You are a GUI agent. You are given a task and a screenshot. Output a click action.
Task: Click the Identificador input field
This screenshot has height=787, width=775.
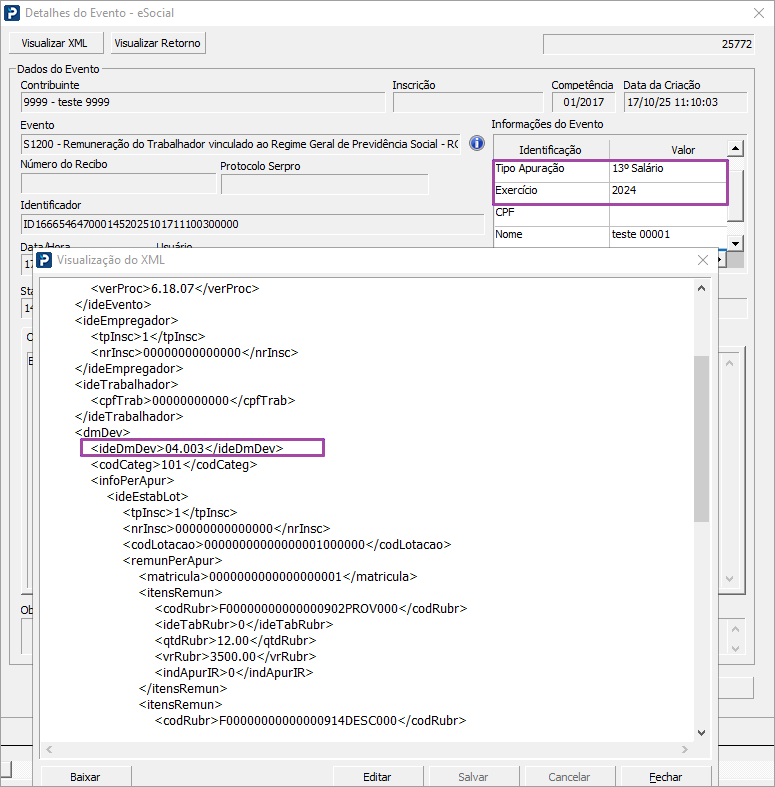[x=252, y=224]
